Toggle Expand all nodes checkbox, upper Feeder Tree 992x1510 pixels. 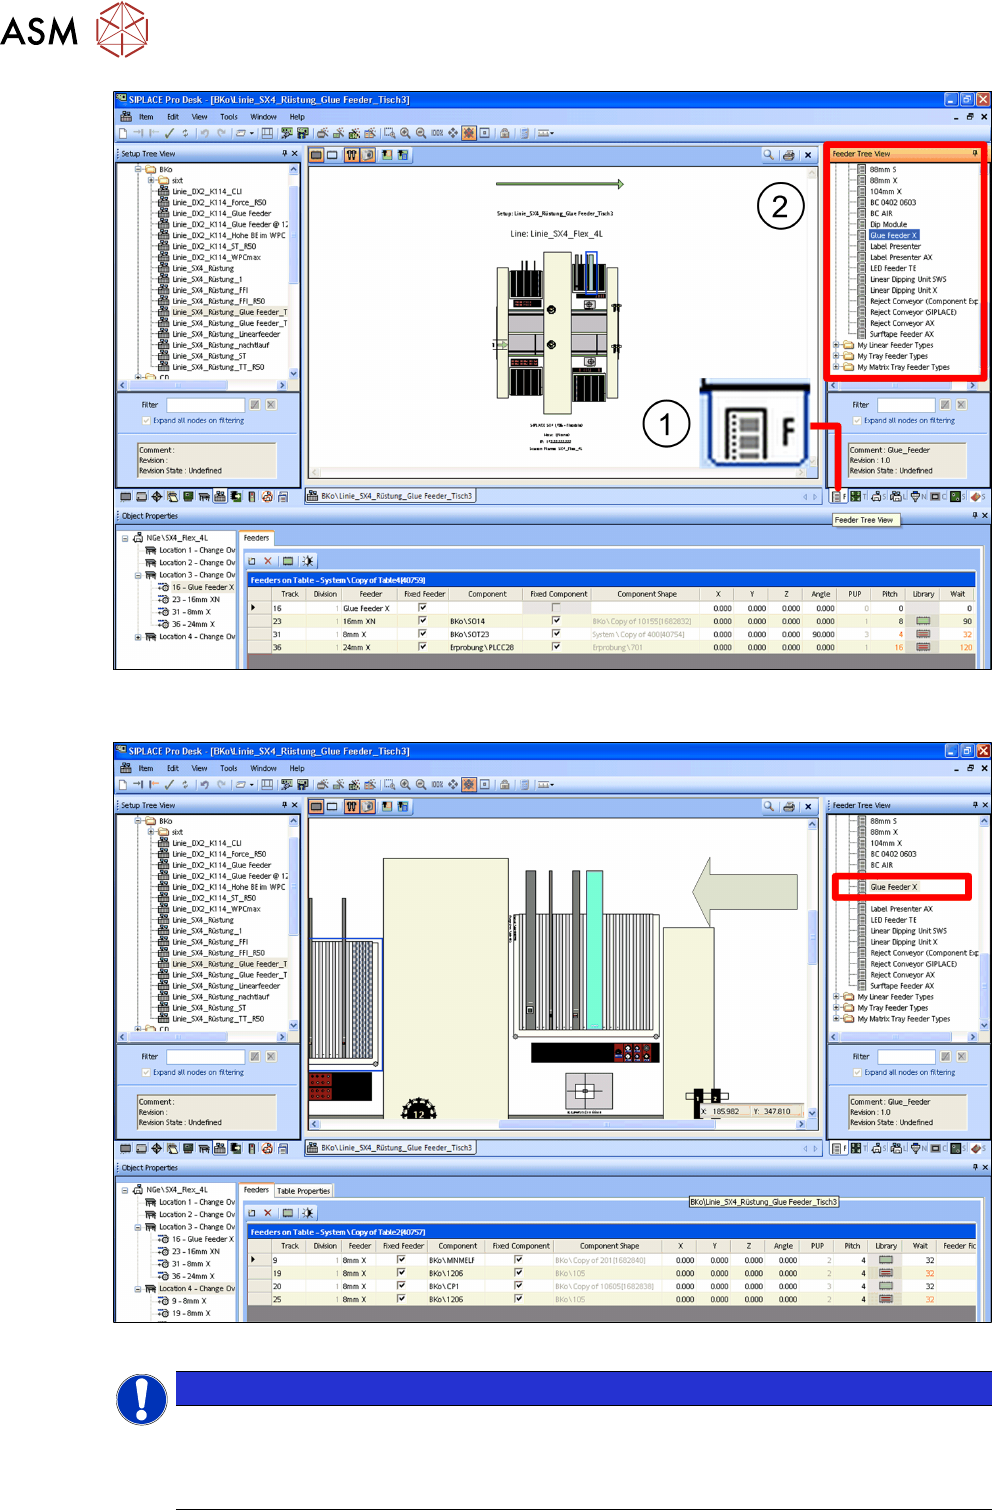point(858,421)
